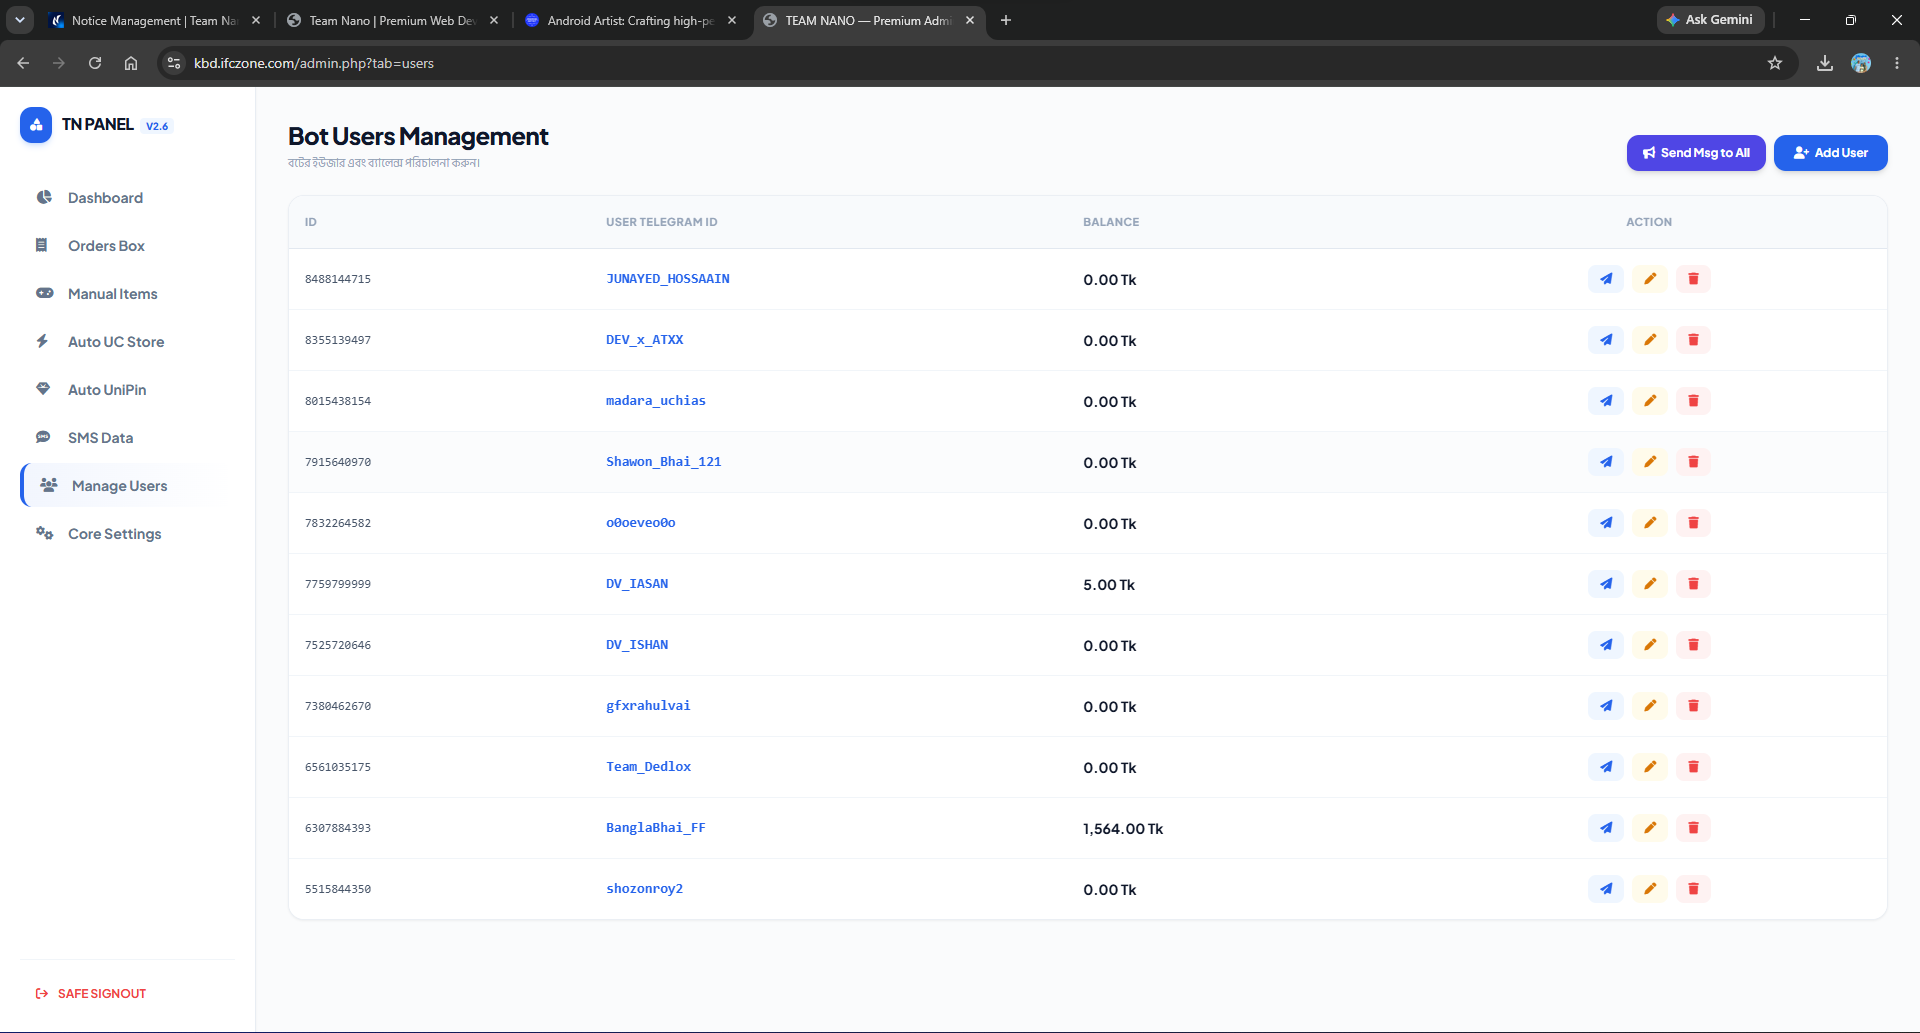Click the USER TELEGRAM ID column header
This screenshot has width=1920, height=1033.
(661, 222)
